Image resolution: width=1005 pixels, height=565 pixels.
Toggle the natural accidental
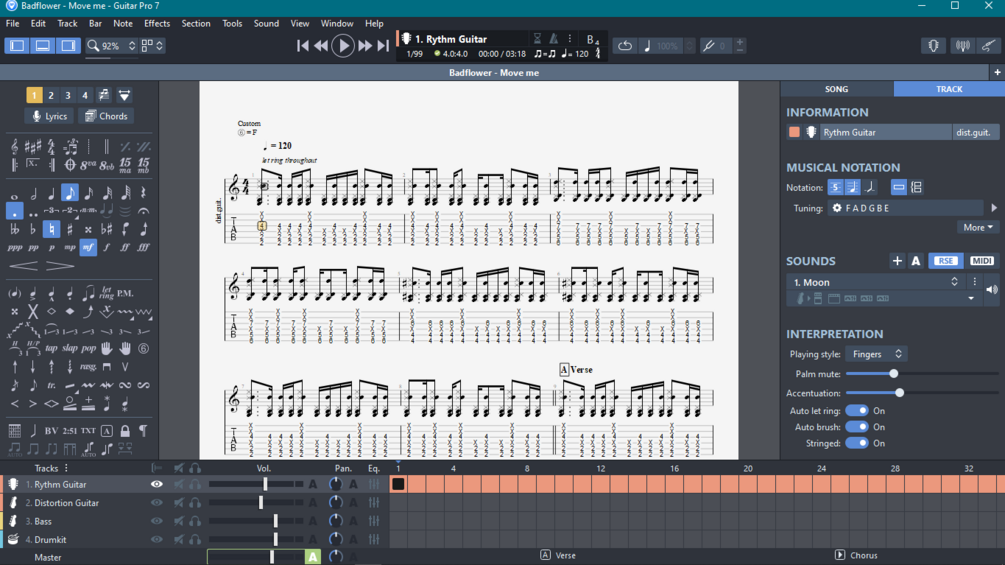51,229
